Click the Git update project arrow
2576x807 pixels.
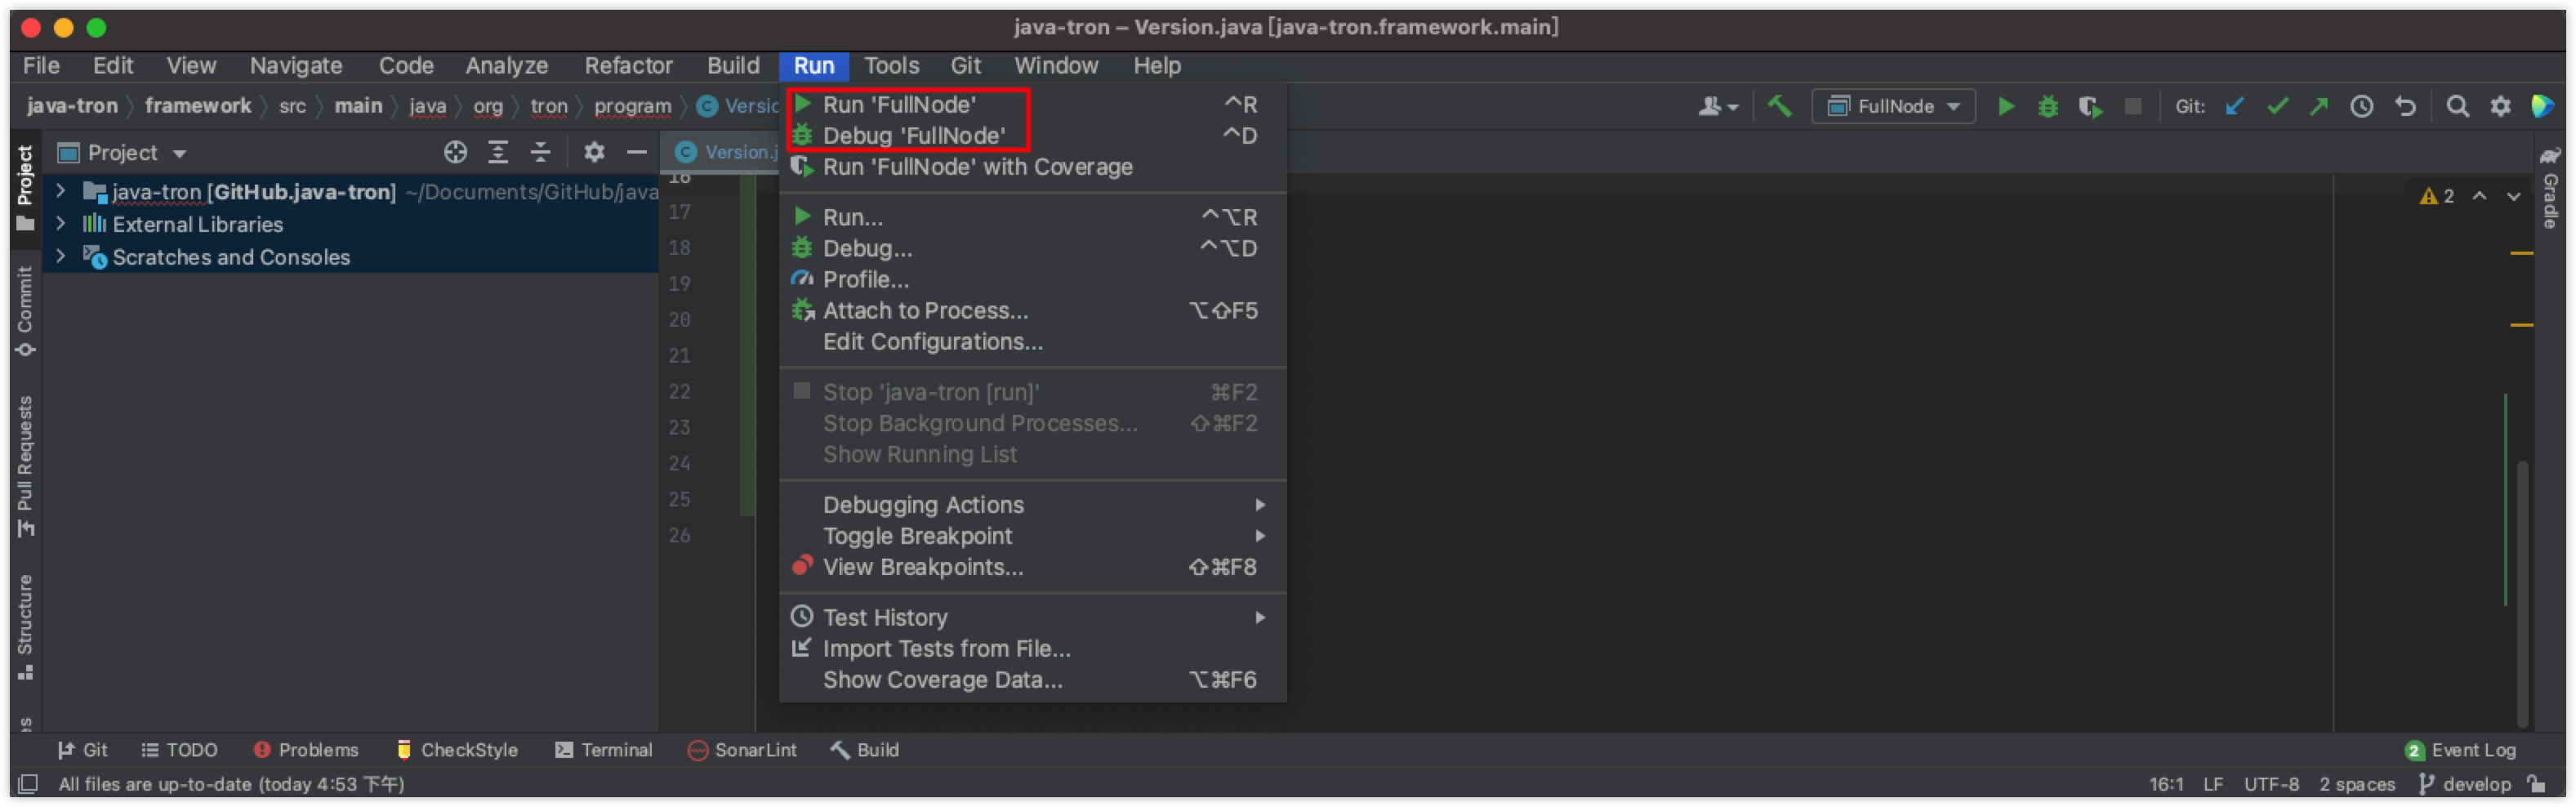2235,106
